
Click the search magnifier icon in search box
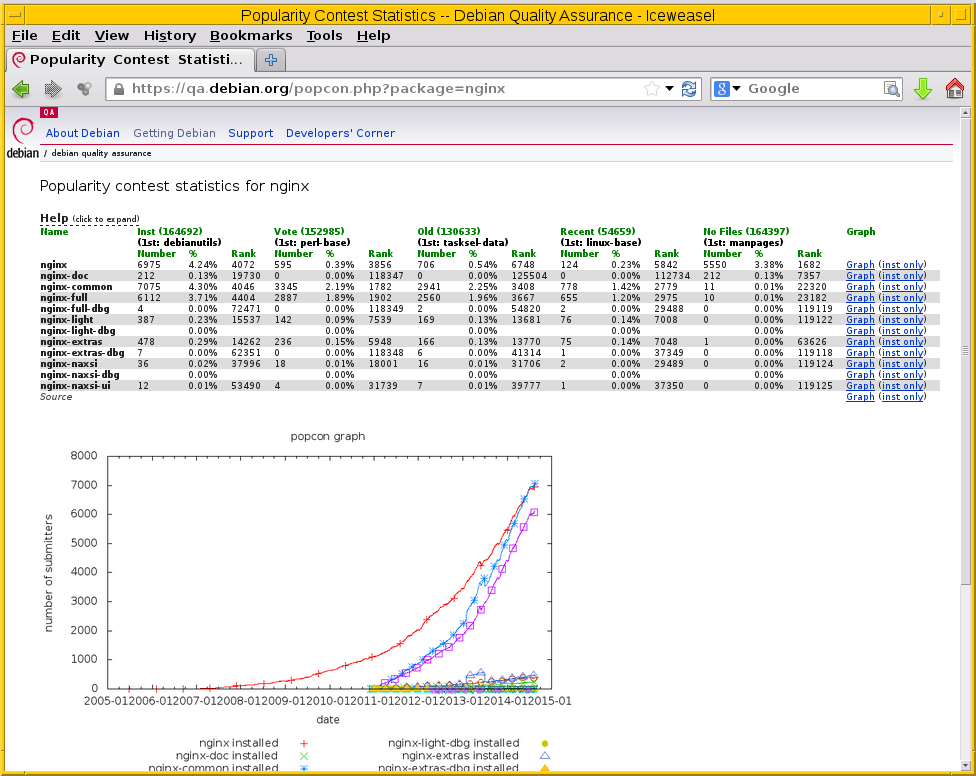point(892,89)
